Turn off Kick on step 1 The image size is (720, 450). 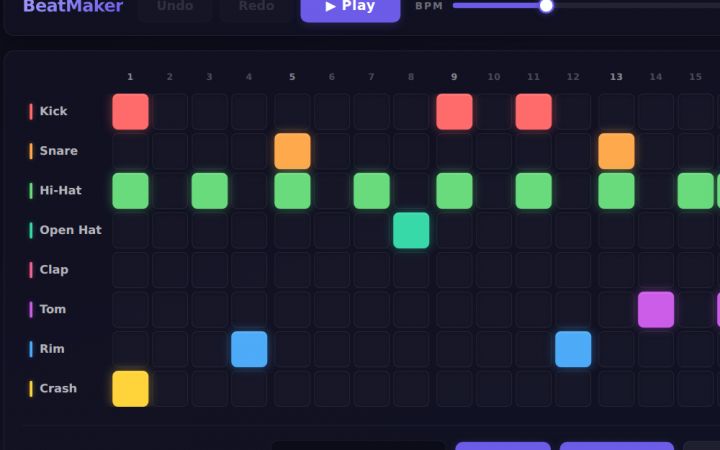coord(130,112)
